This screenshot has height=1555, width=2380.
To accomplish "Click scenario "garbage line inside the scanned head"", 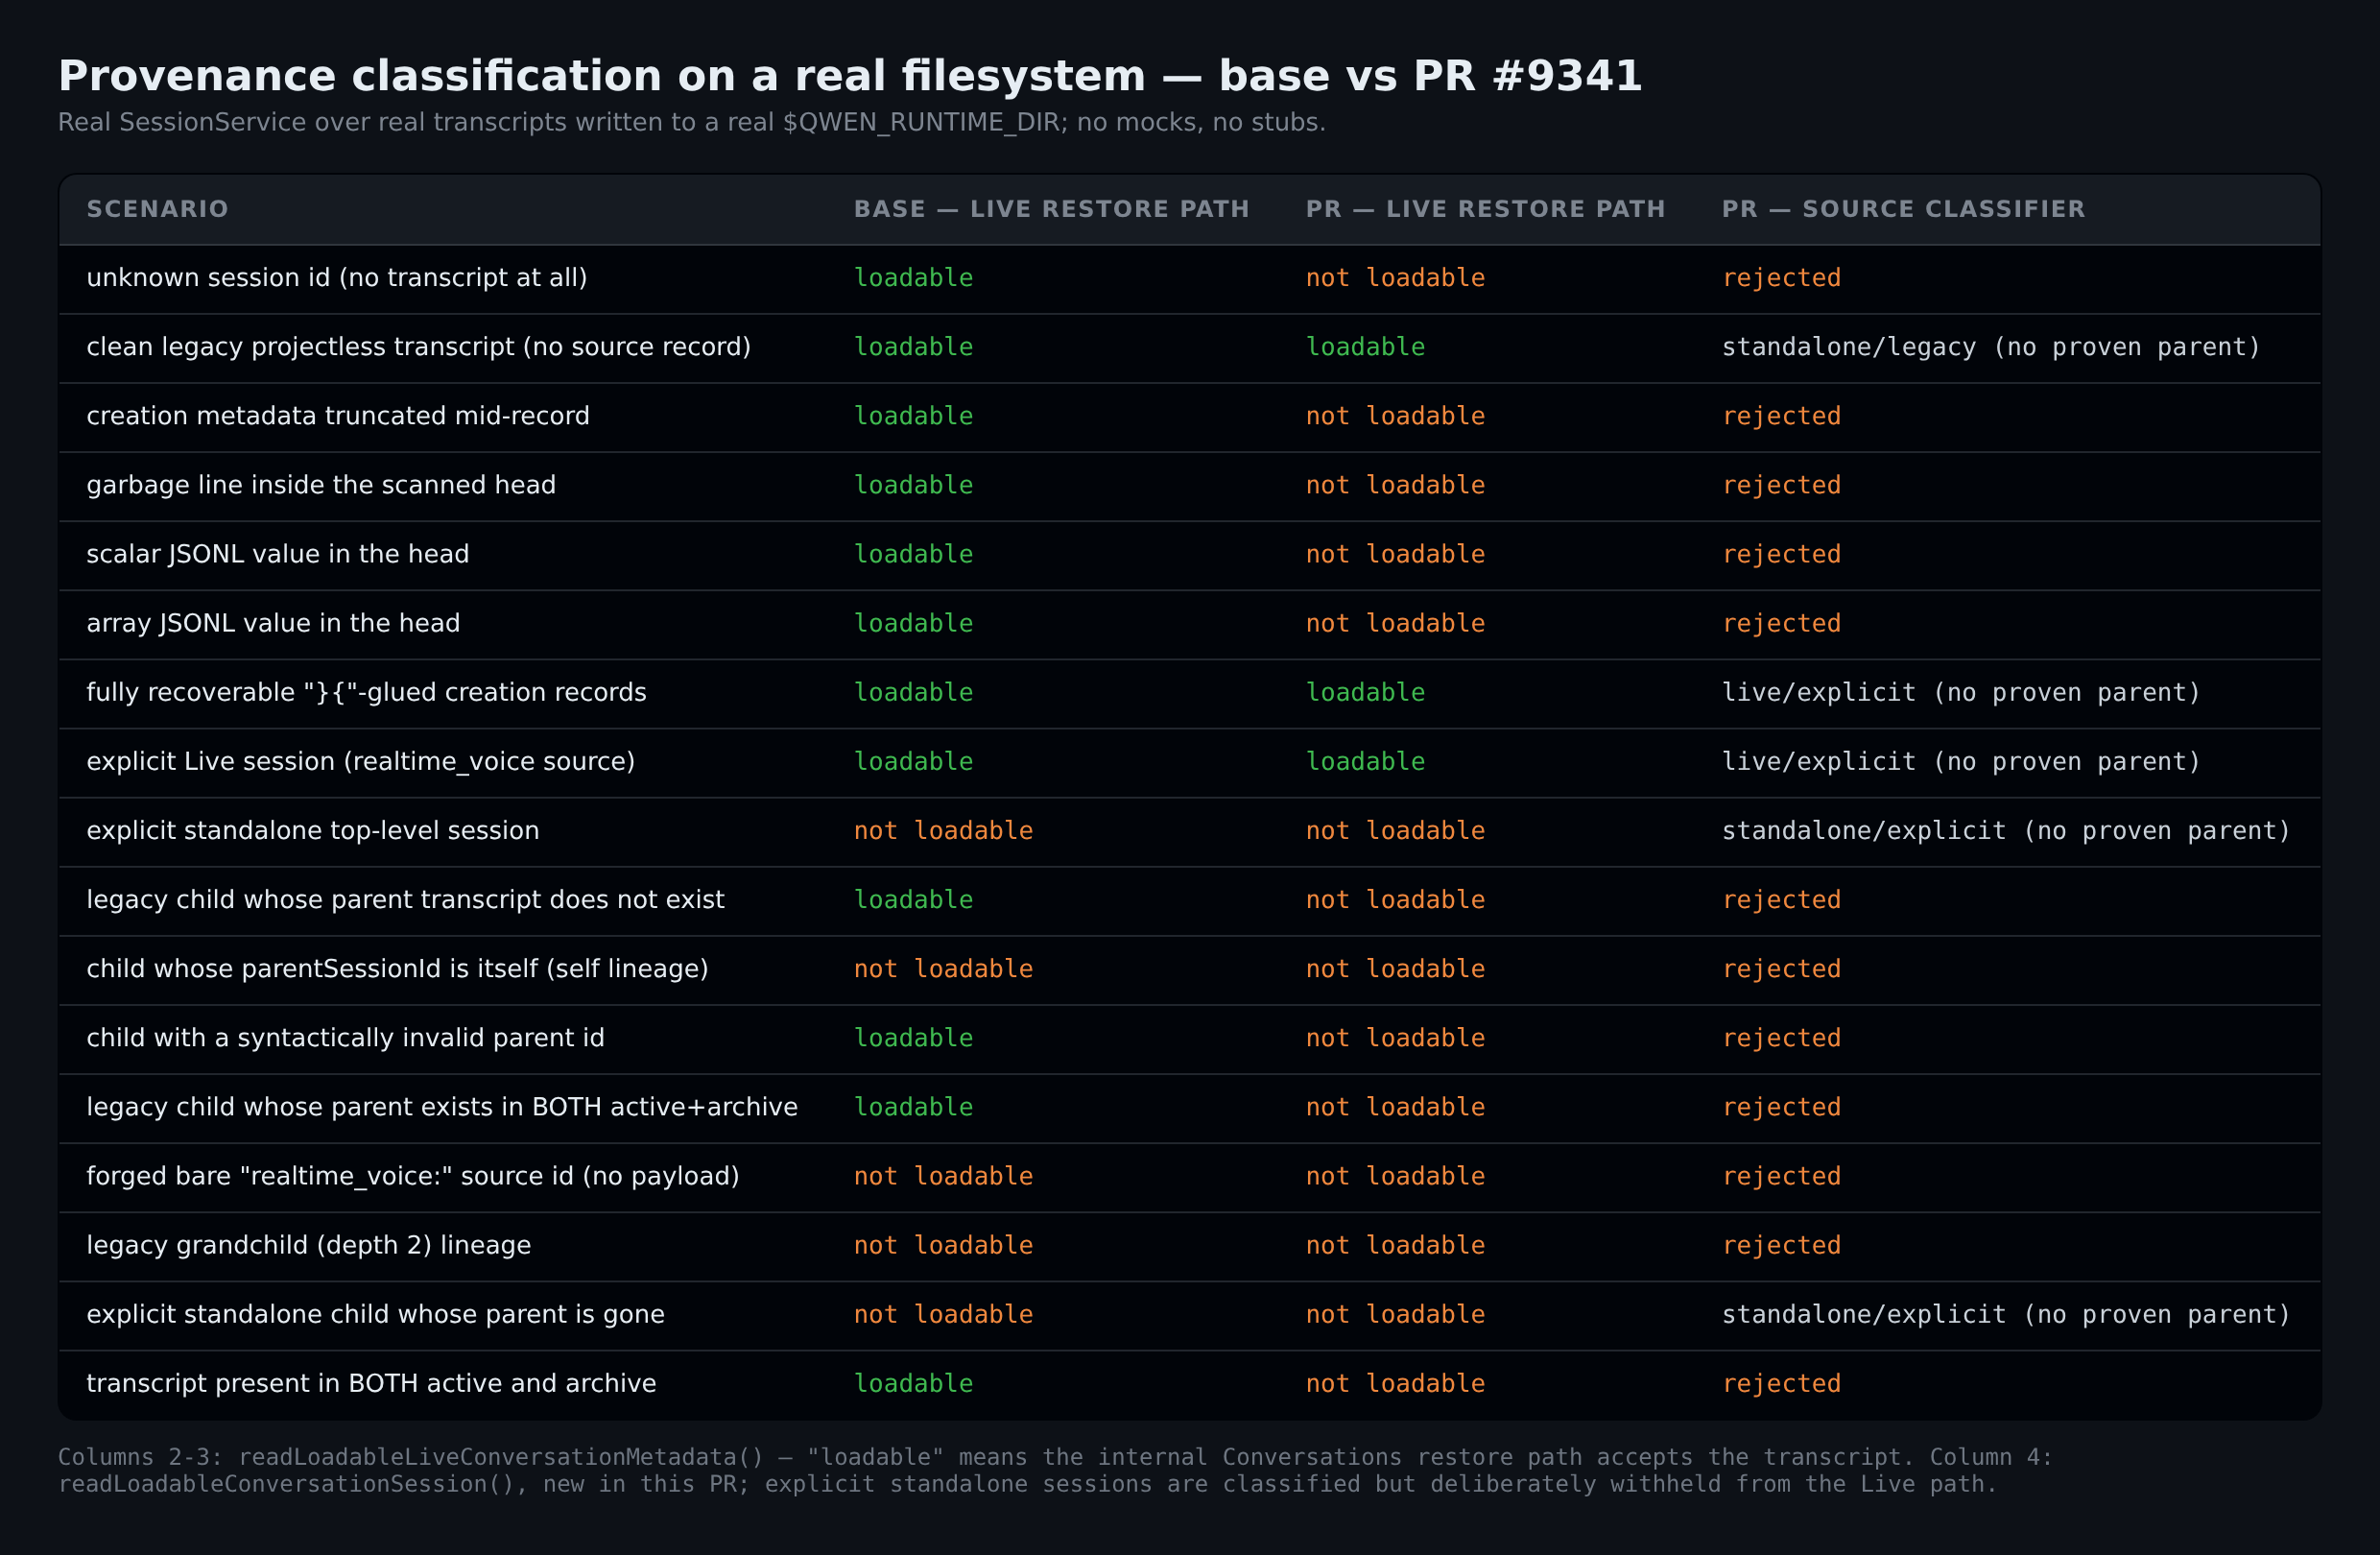I will [321, 485].
